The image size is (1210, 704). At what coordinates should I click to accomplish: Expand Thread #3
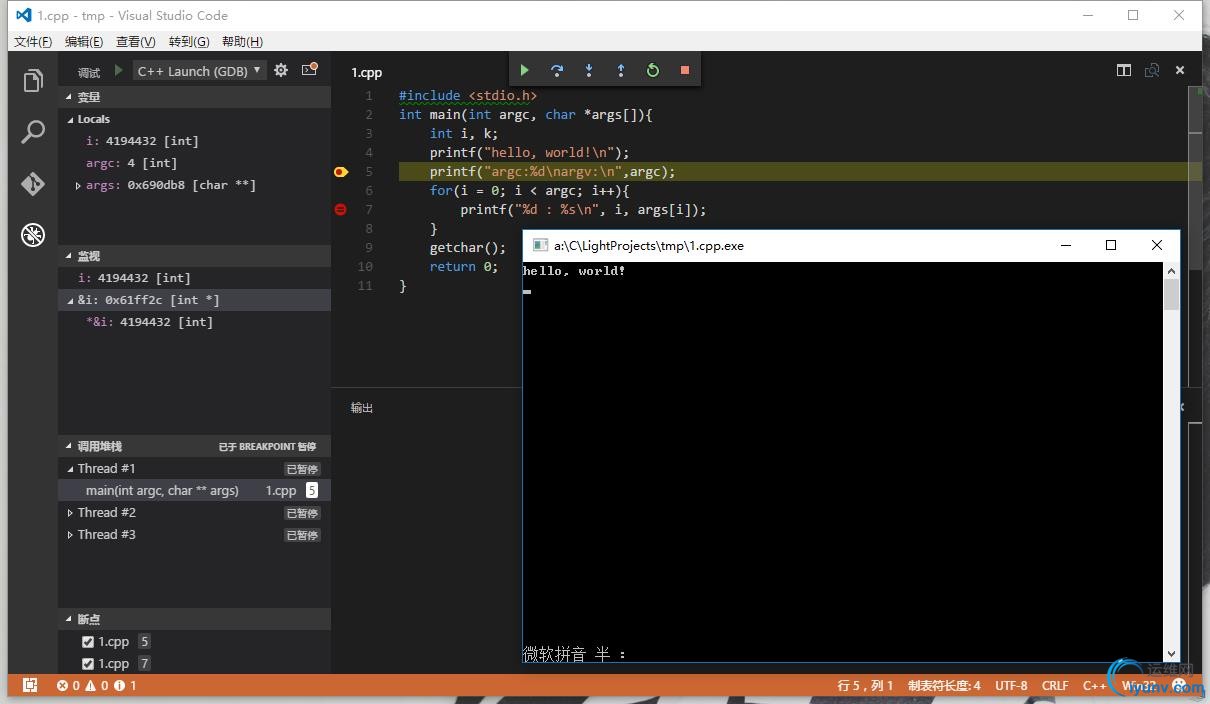point(70,535)
